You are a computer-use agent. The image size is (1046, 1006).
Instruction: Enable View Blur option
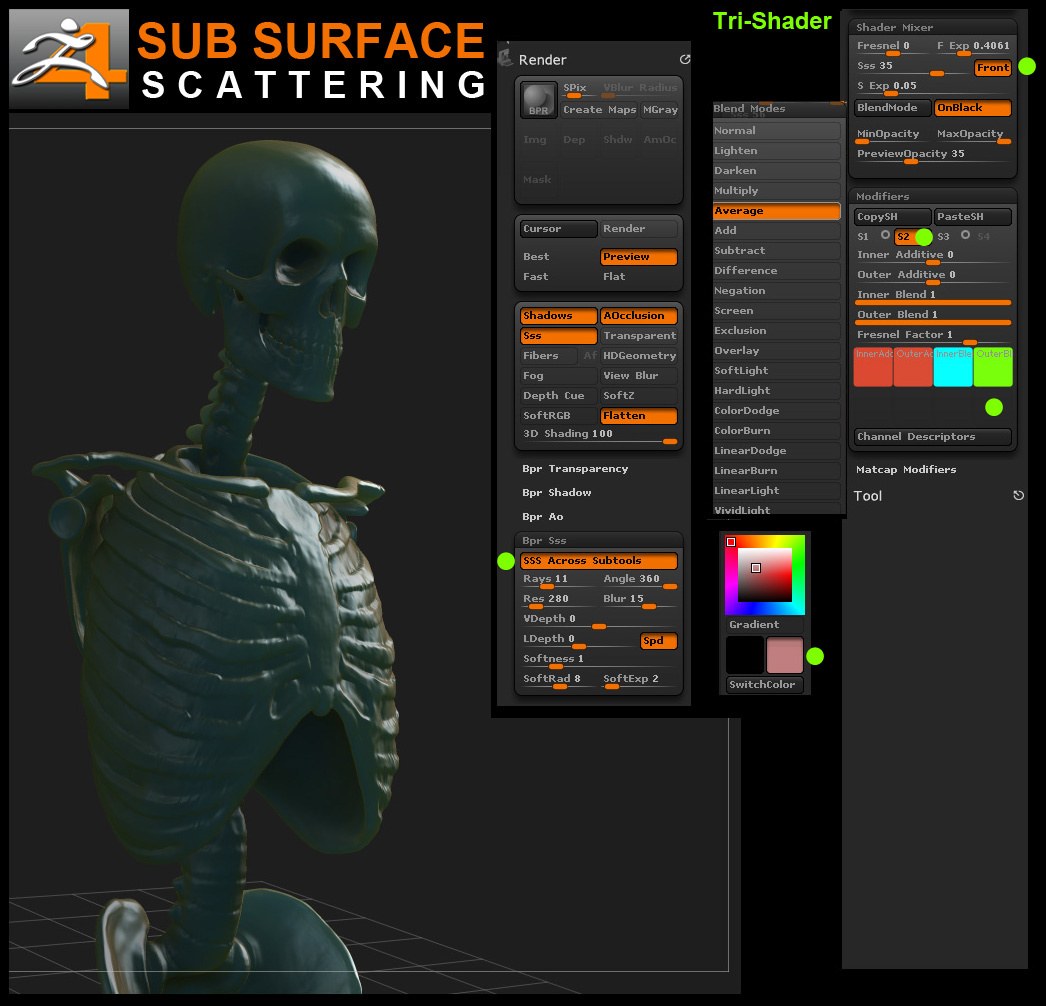coord(638,376)
